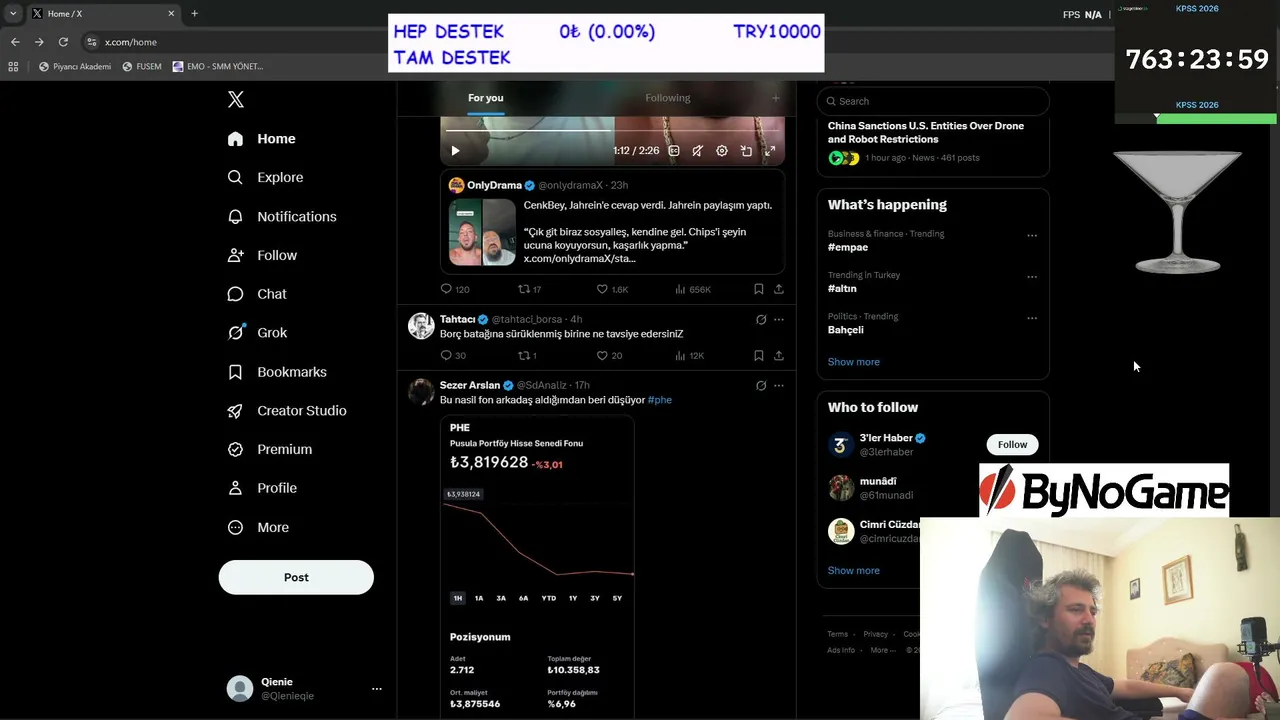Open Tahtacı's profile picture

click(x=421, y=326)
